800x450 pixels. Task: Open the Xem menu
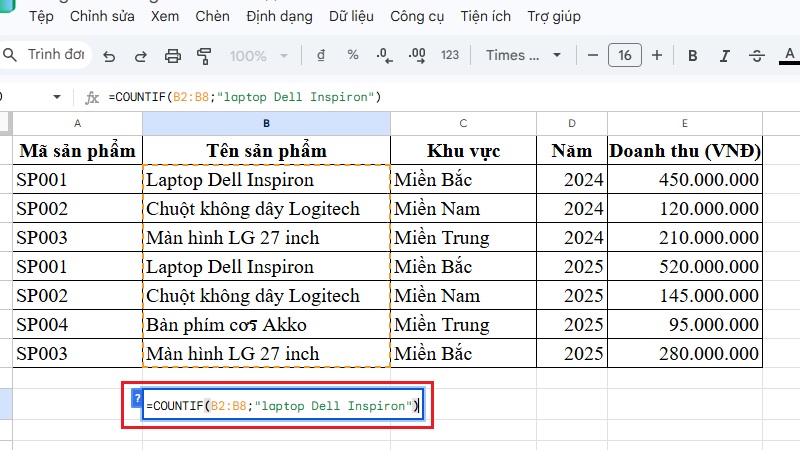(x=165, y=16)
